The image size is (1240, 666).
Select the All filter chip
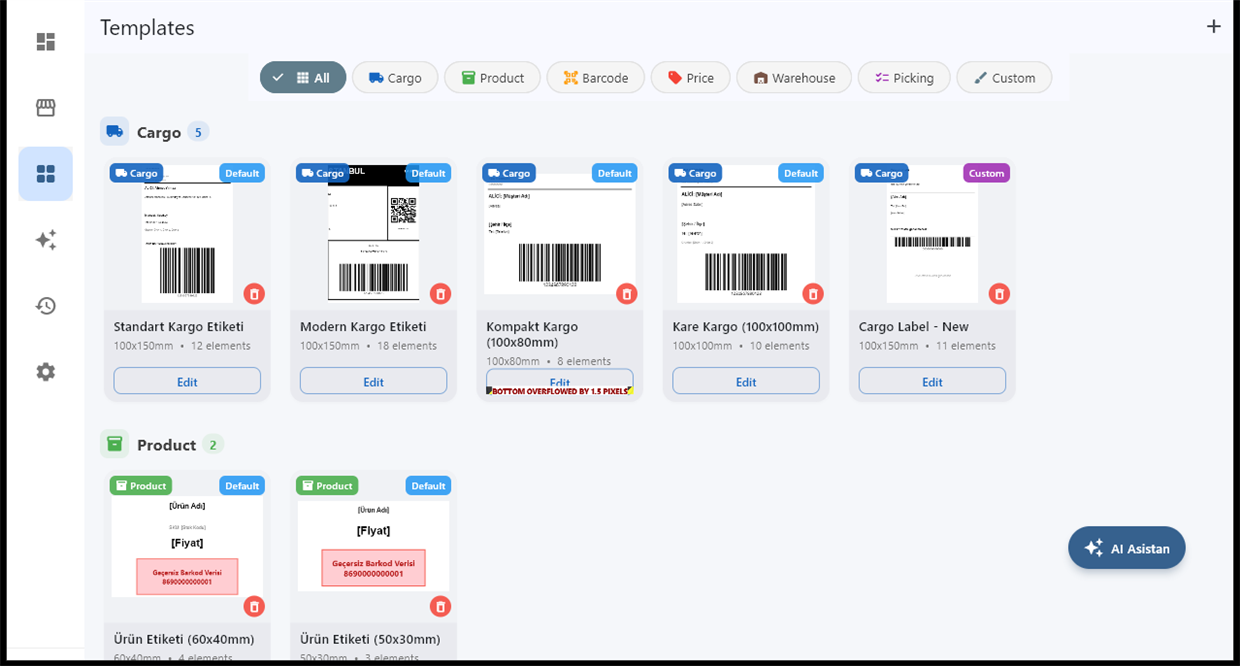click(x=303, y=78)
